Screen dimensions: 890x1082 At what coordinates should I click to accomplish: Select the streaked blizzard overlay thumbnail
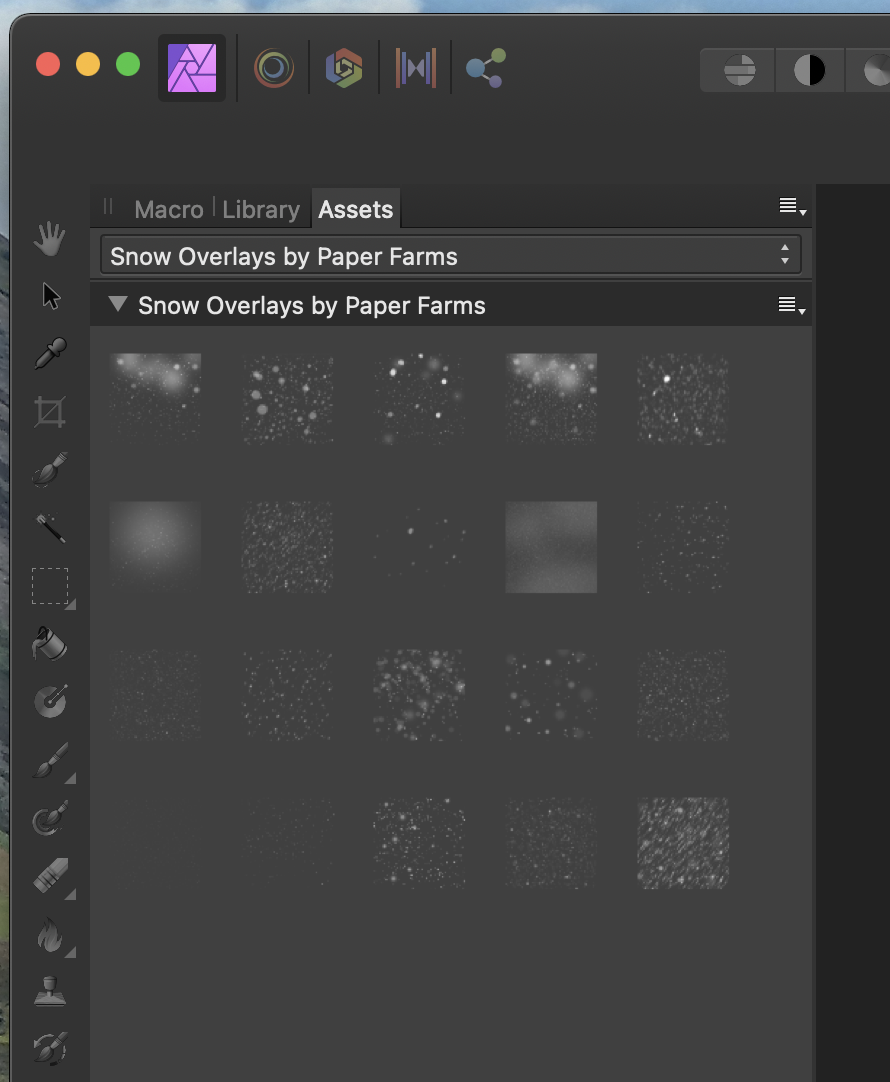[683, 843]
